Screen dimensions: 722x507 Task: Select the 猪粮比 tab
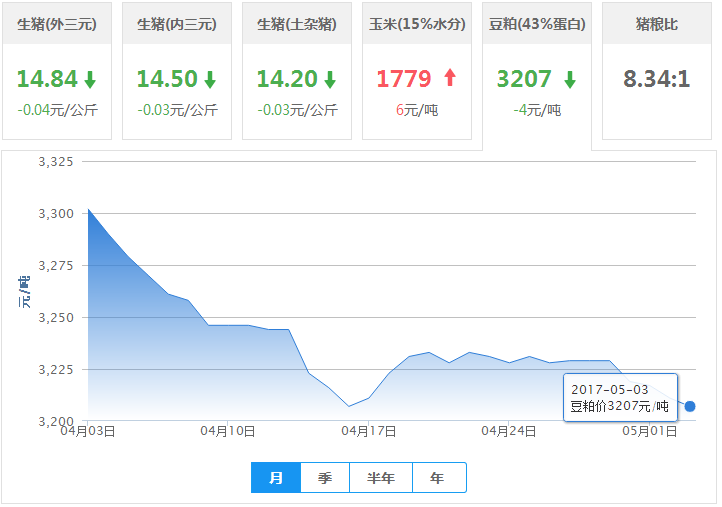[x=657, y=70]
